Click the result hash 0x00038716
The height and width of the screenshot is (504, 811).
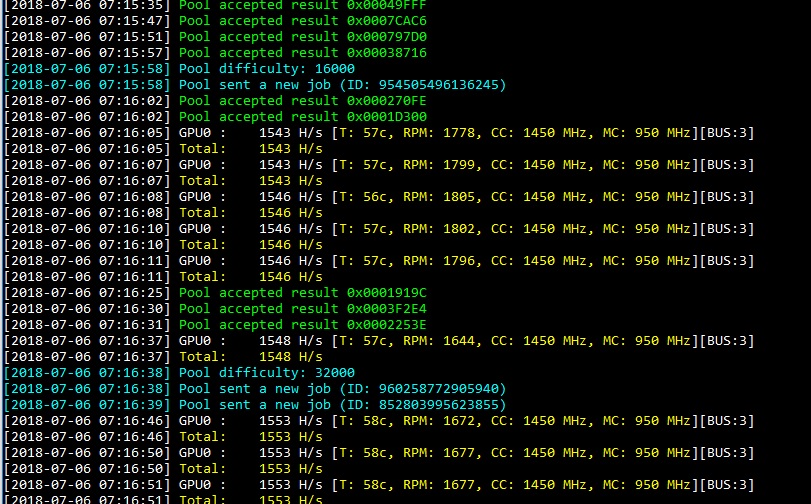pyautogui.click(x=386, y=53)
